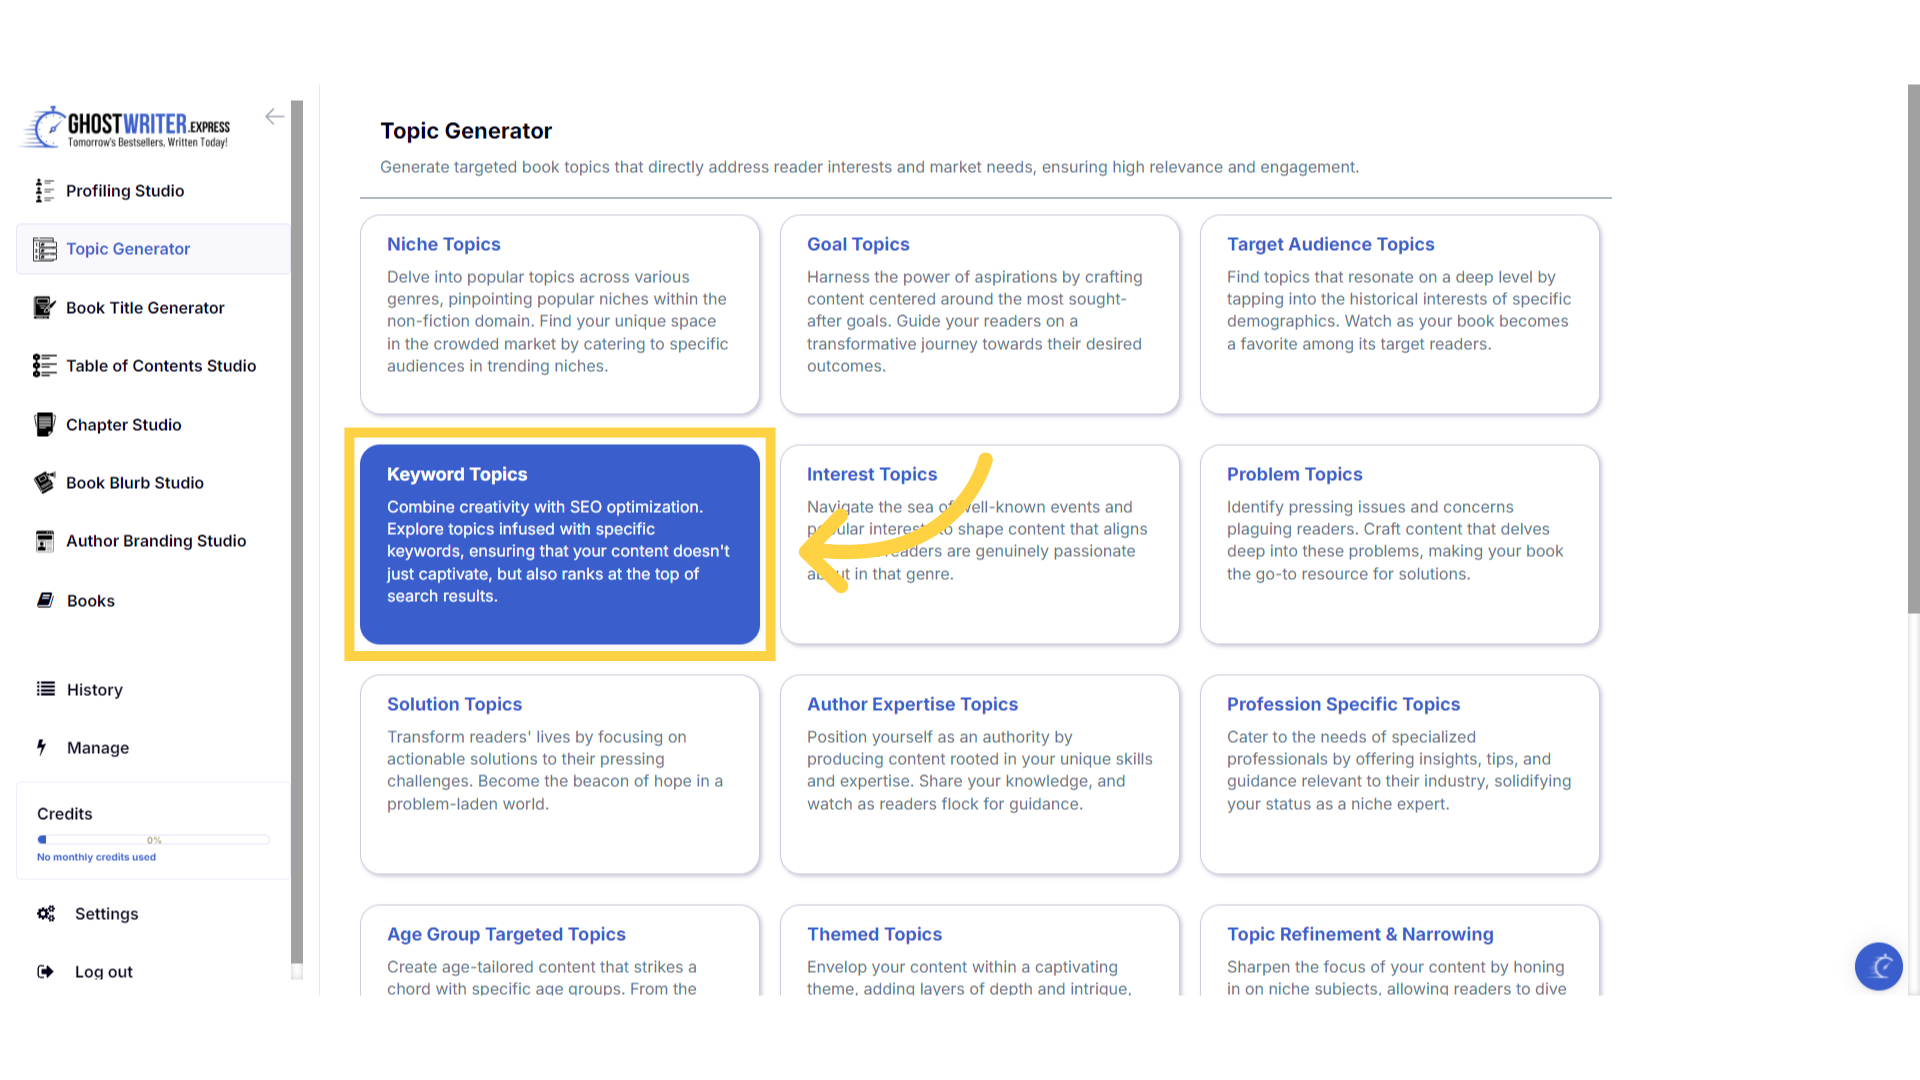The width and height of the screenshot is (1920, 1080).
Task: Click the Table of Contents Studio icon
Action: 44,366
